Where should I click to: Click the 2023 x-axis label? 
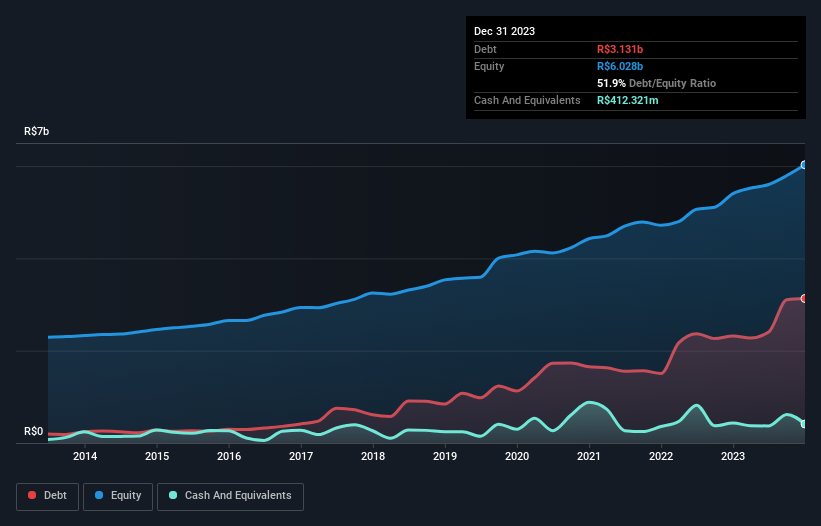pyautogui.click(x=733, y=456)
